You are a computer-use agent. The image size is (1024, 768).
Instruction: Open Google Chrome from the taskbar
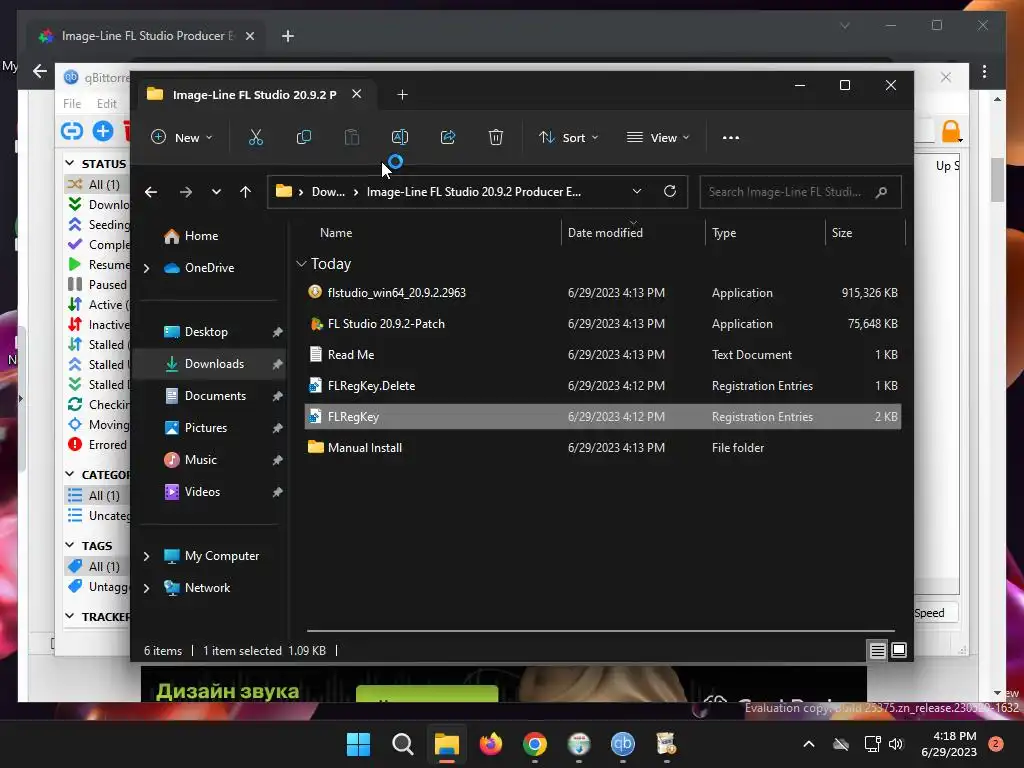535,744
